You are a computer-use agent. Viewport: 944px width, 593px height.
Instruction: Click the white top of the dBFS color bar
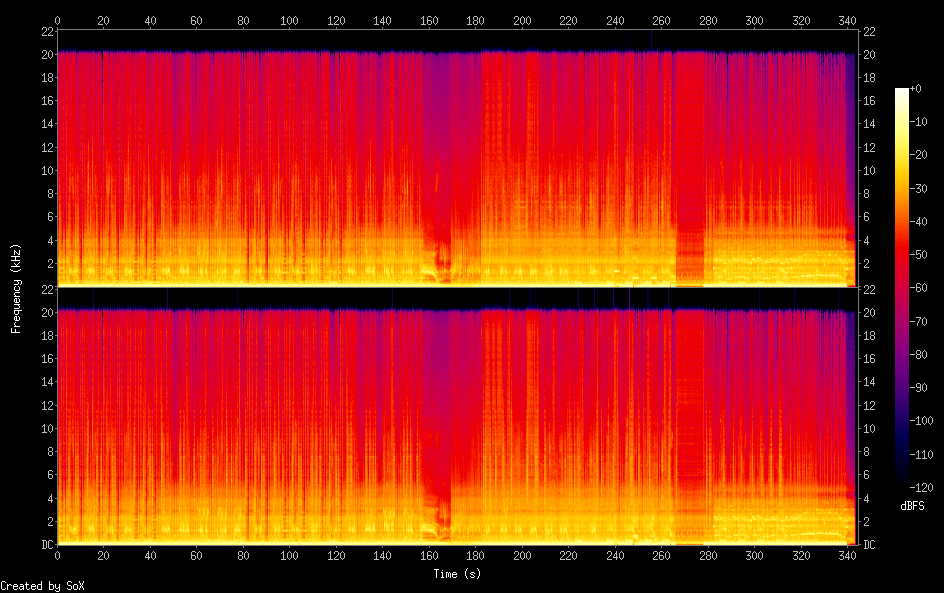902,92
